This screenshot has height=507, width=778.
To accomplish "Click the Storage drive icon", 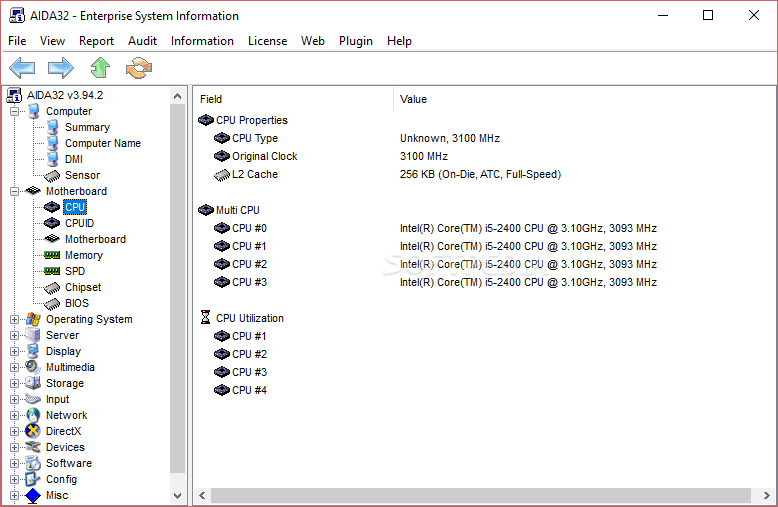I will [x=33, y=383].
